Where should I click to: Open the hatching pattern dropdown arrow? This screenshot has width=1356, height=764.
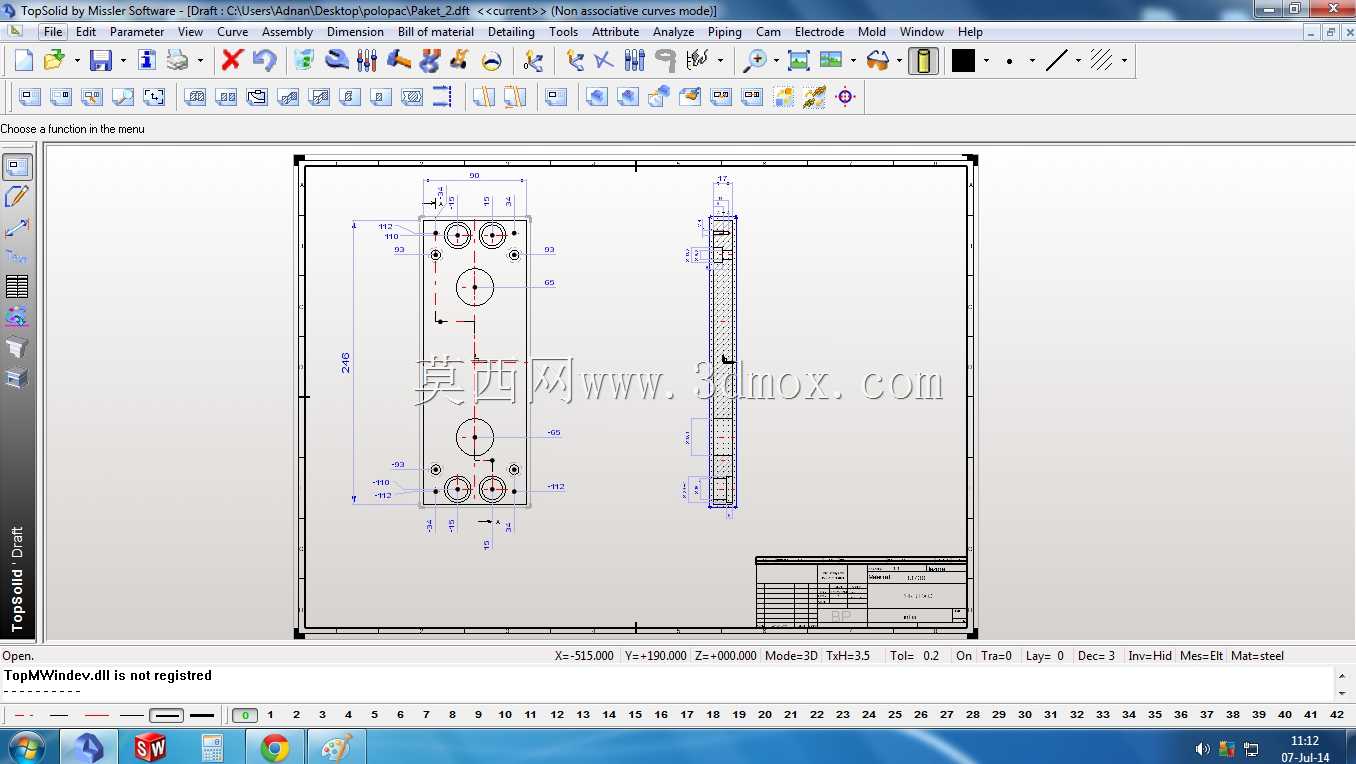1124,61
